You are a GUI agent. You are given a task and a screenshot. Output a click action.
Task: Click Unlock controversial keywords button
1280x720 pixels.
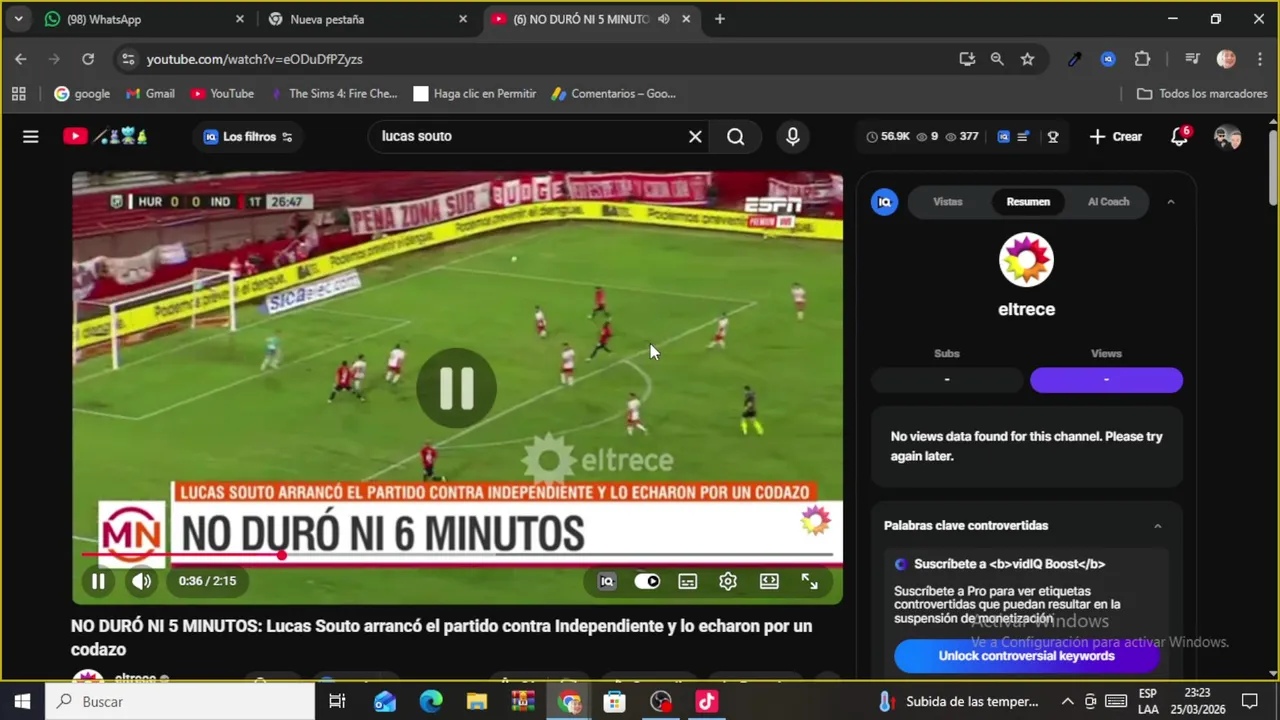point(1026,656)
